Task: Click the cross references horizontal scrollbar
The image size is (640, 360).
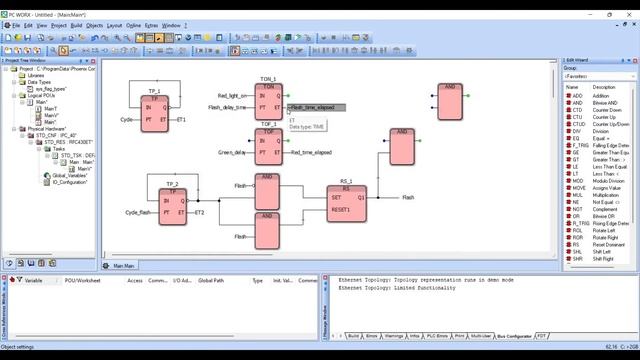Action: coord(124,336)
